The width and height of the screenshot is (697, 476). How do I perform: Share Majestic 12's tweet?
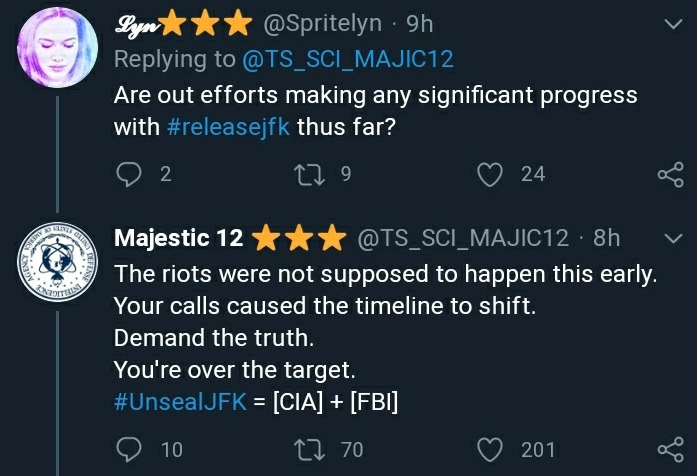tap(669, 450)
